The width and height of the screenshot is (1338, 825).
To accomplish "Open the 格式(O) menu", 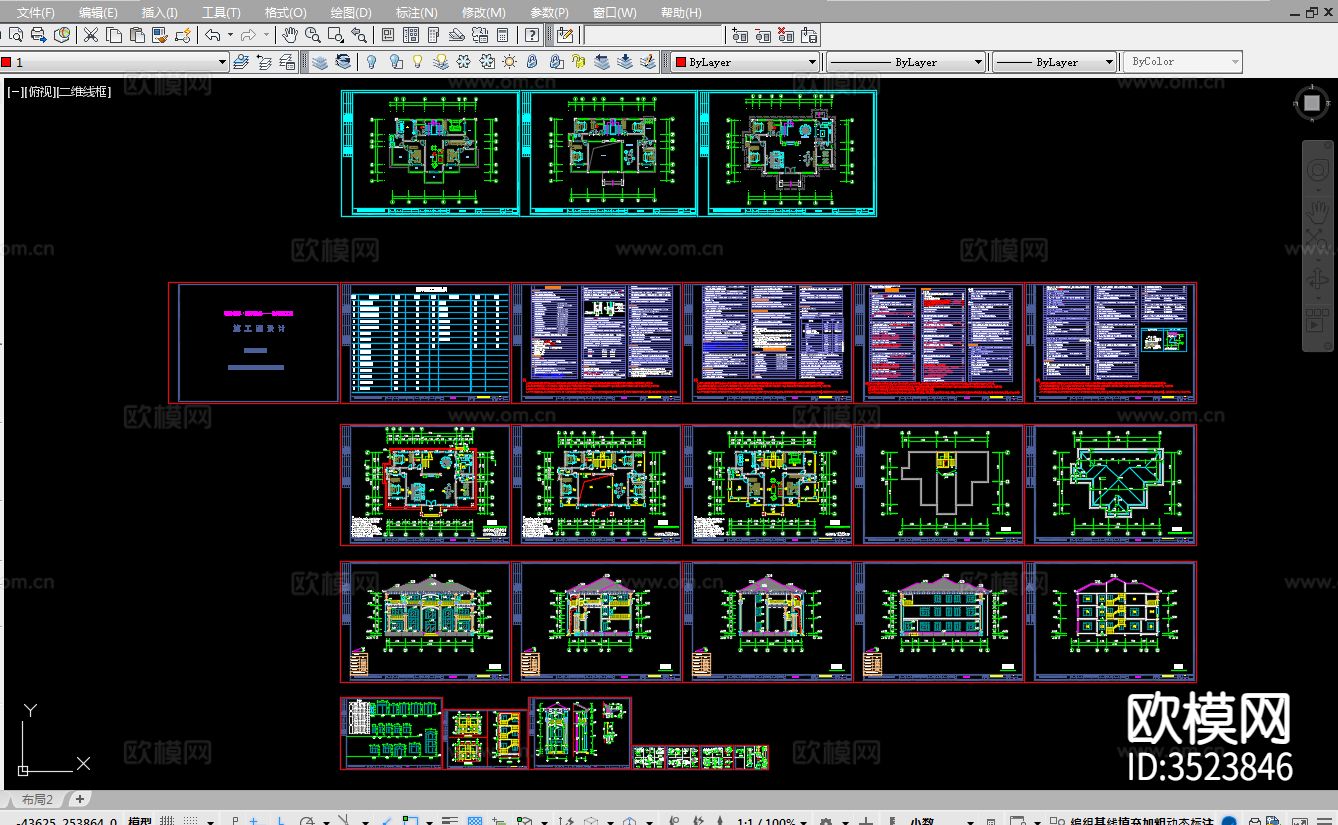I will [x=286, y=12].
